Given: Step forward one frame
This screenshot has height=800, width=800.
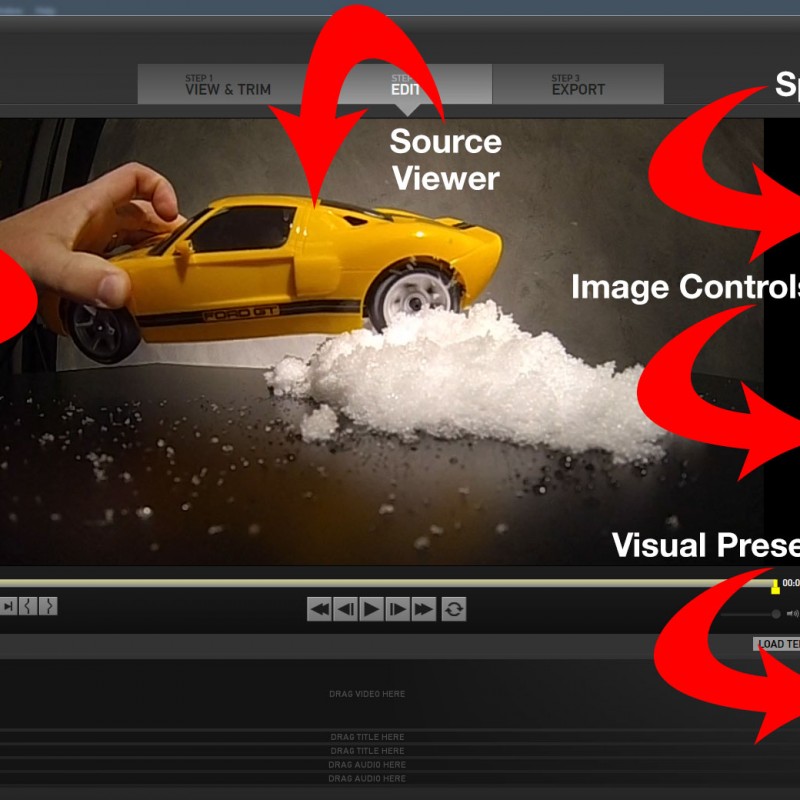Looking at the screenshot, I should tap(397, 608).
